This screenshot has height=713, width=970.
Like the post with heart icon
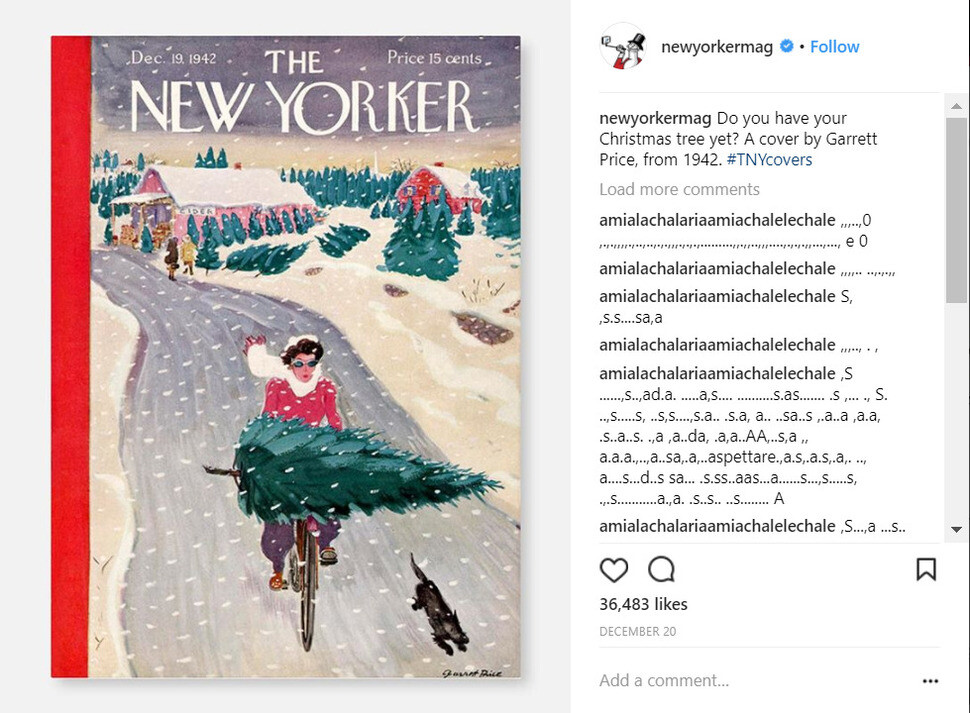(x=614, y=570)
